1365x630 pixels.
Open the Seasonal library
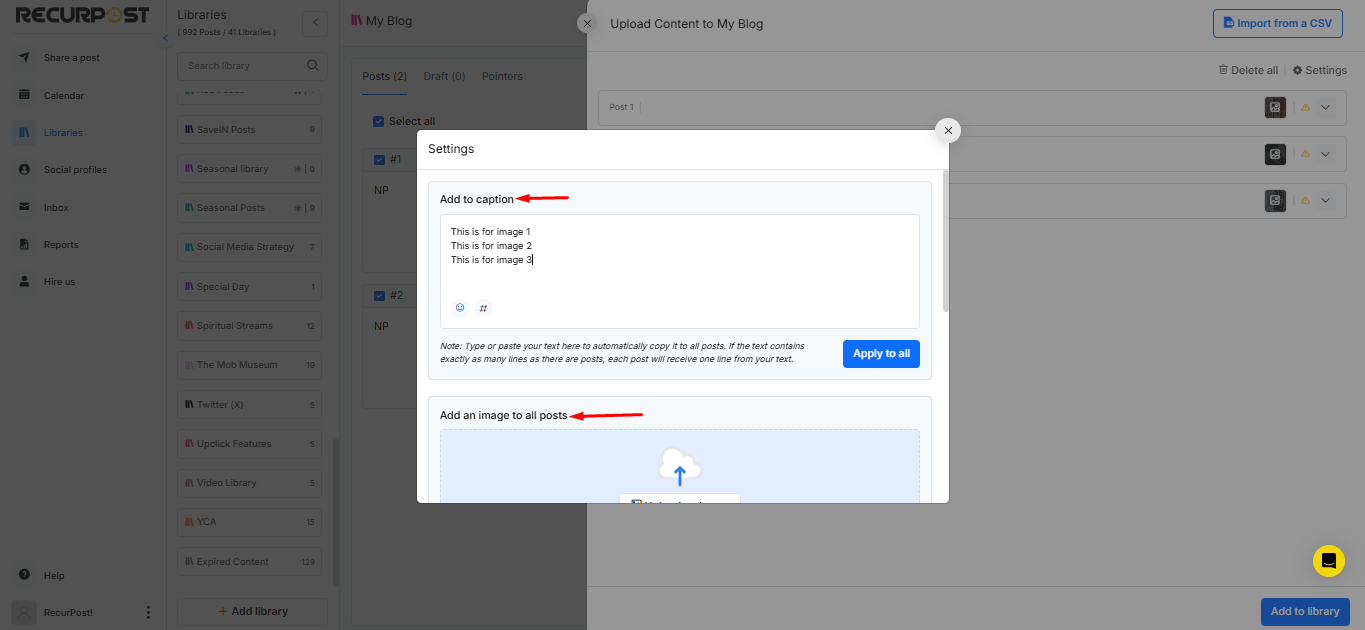click(250, 169)
